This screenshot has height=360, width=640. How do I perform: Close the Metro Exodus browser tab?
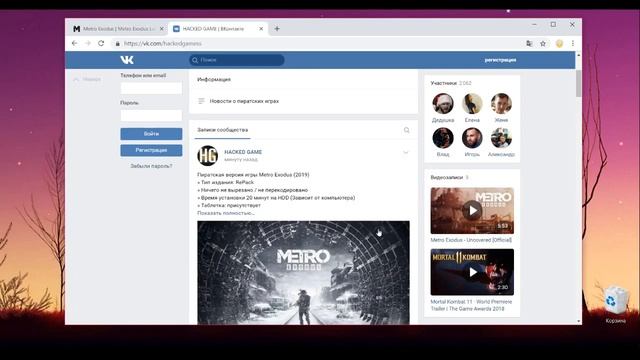(162, 29)
